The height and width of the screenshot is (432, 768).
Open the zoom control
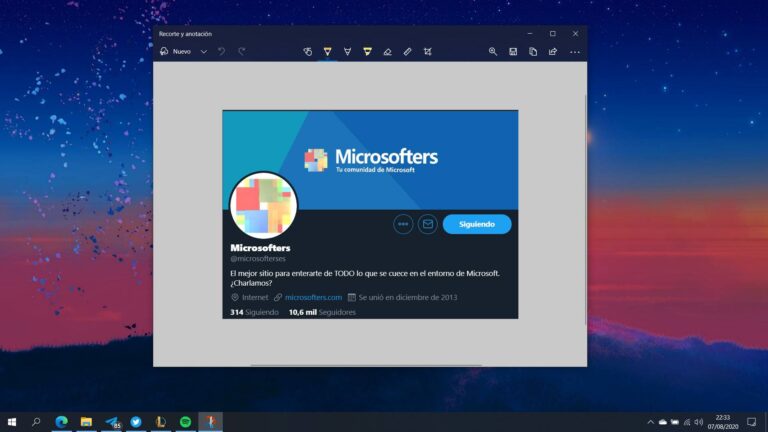pos(493,51)
